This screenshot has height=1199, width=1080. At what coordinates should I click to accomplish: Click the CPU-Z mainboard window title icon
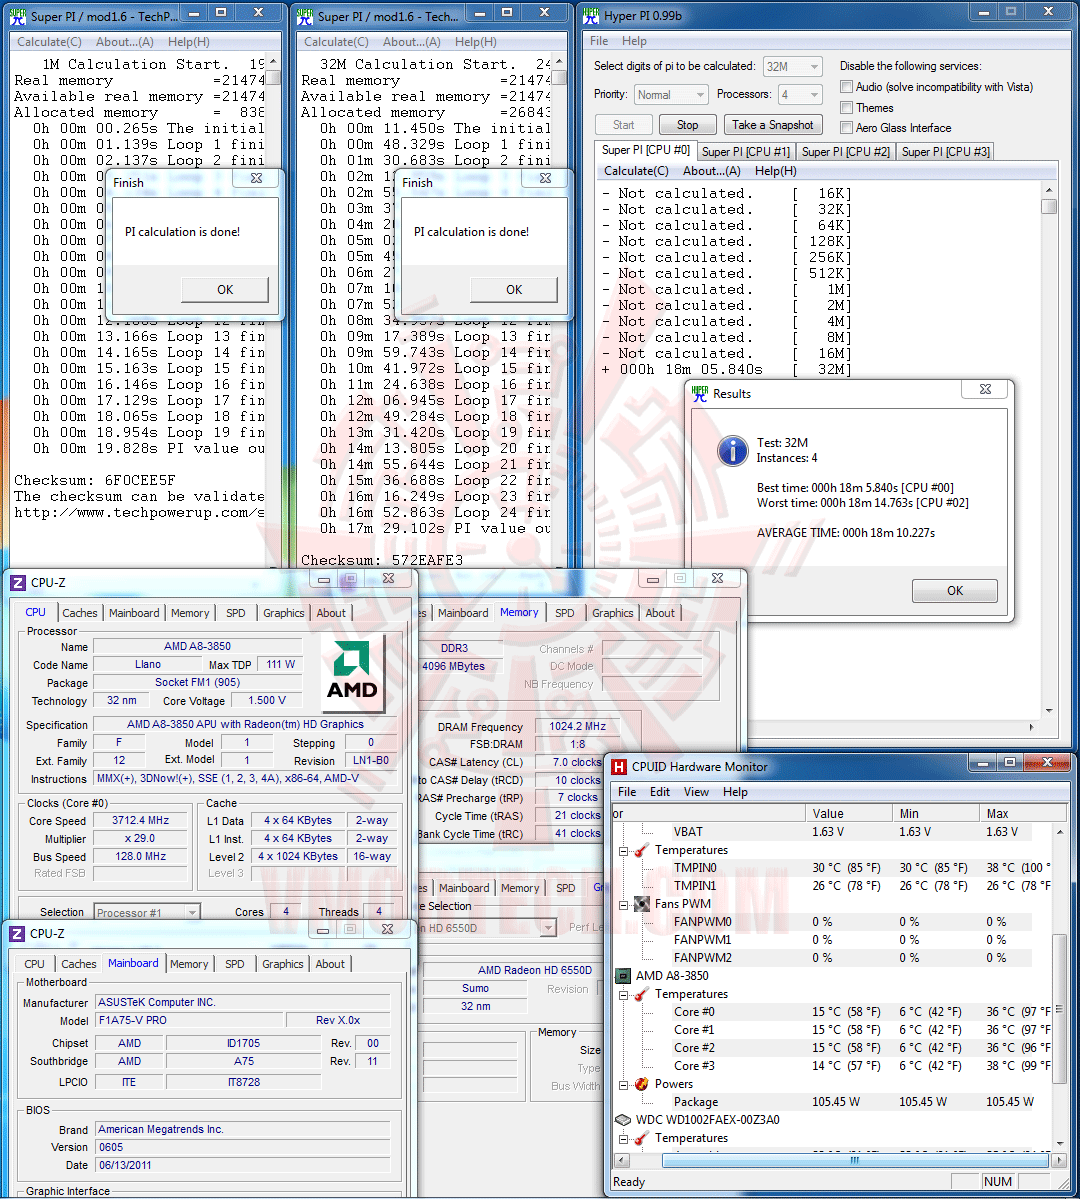tap(17, 934)
